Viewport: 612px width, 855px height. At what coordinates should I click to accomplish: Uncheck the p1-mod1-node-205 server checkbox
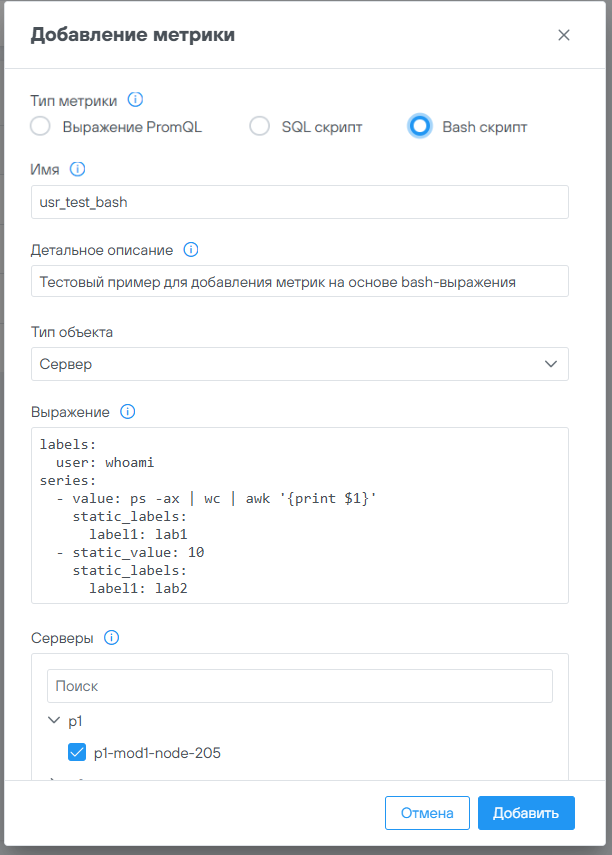[x=77, y=753]
